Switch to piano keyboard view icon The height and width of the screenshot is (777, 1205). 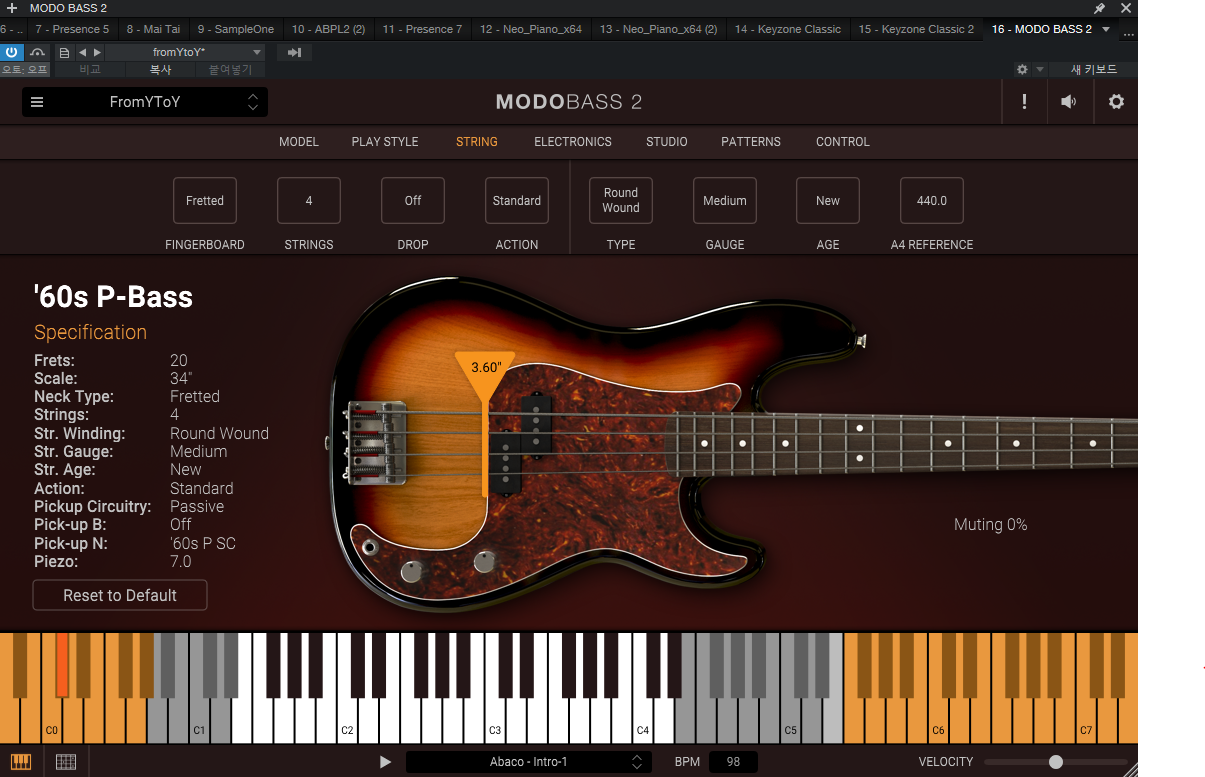pyautogui.click(x=20, y=762)
